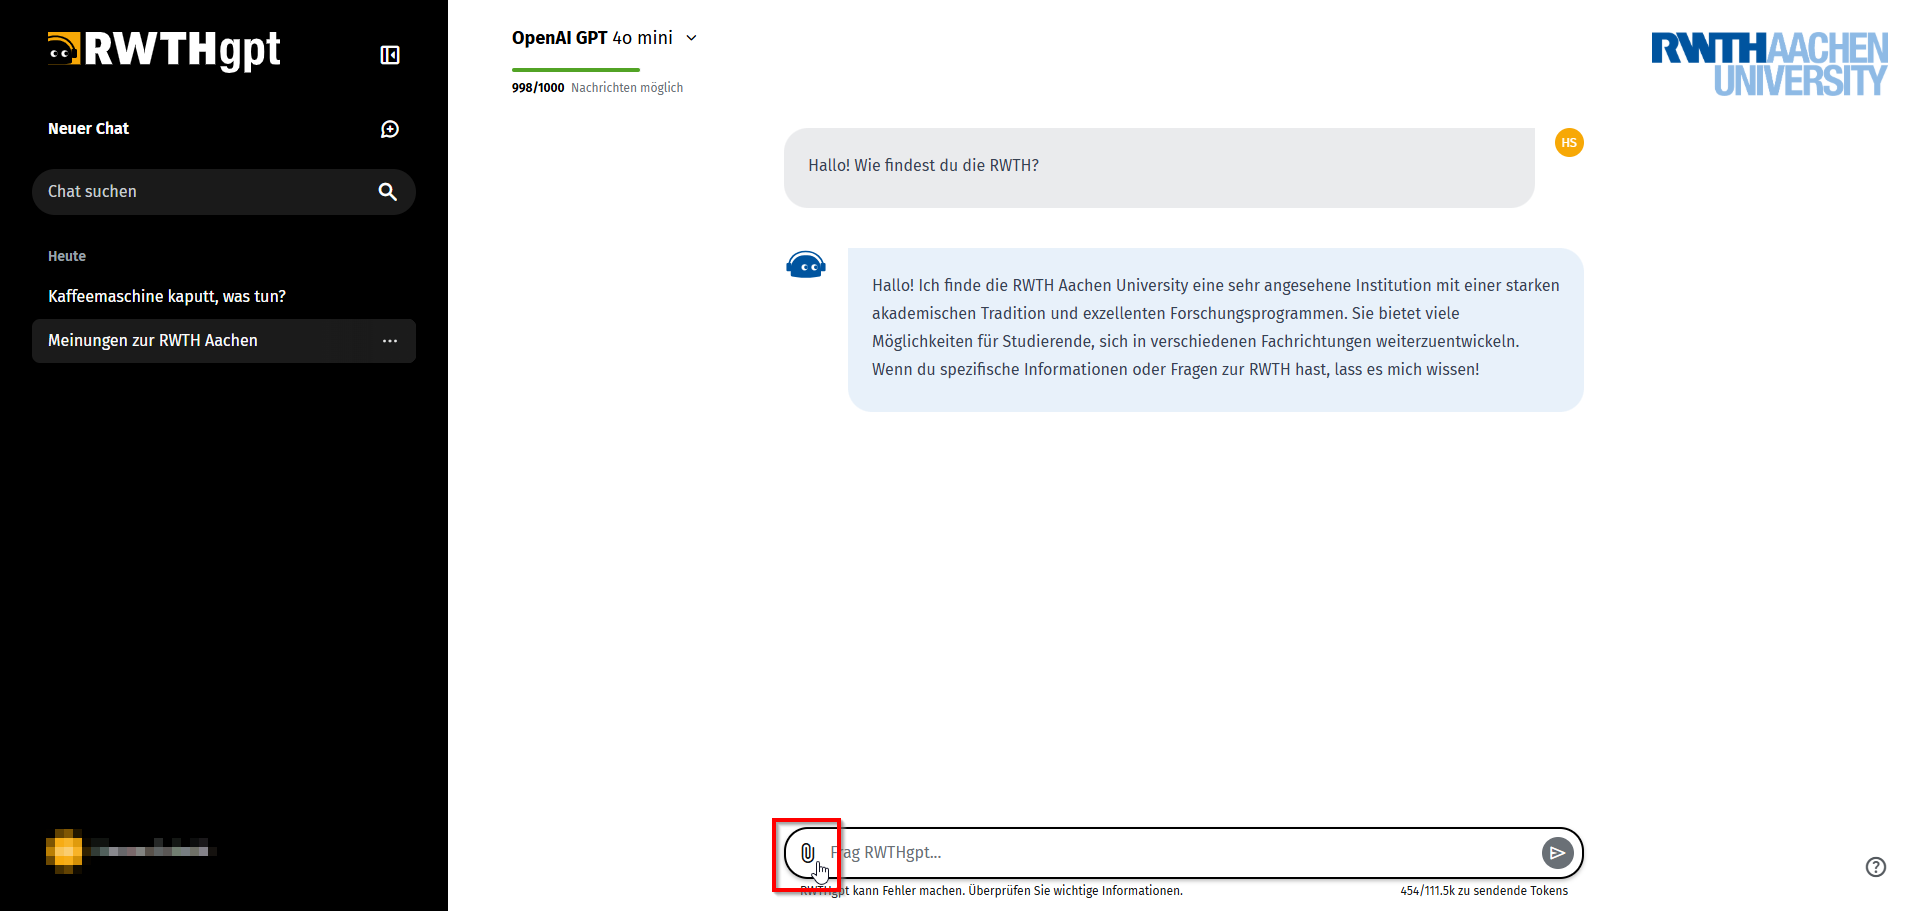The width and height of the screenshot is (1912, 911).
Task: Click the HS user avatar beside the message
Action: click(x=1568, y=143)
